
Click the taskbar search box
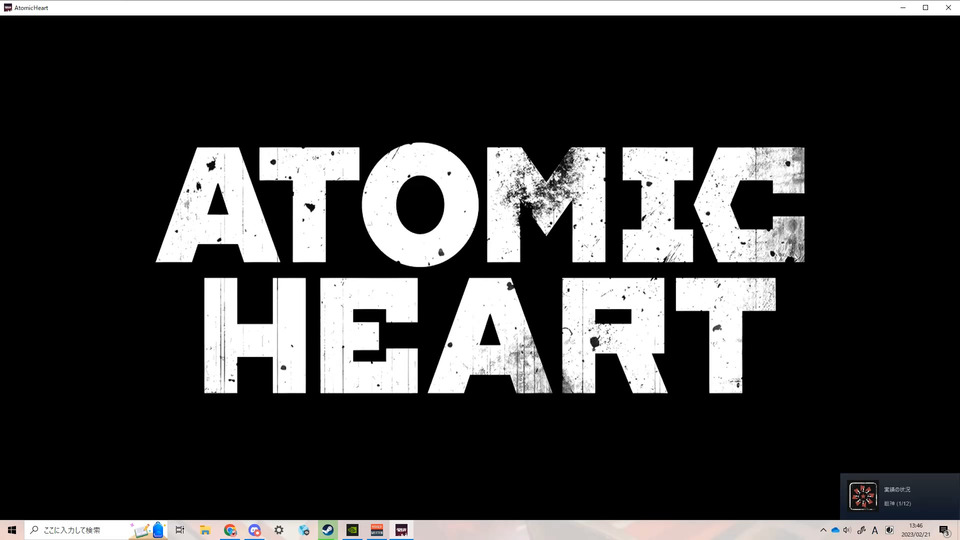point(96,530)
